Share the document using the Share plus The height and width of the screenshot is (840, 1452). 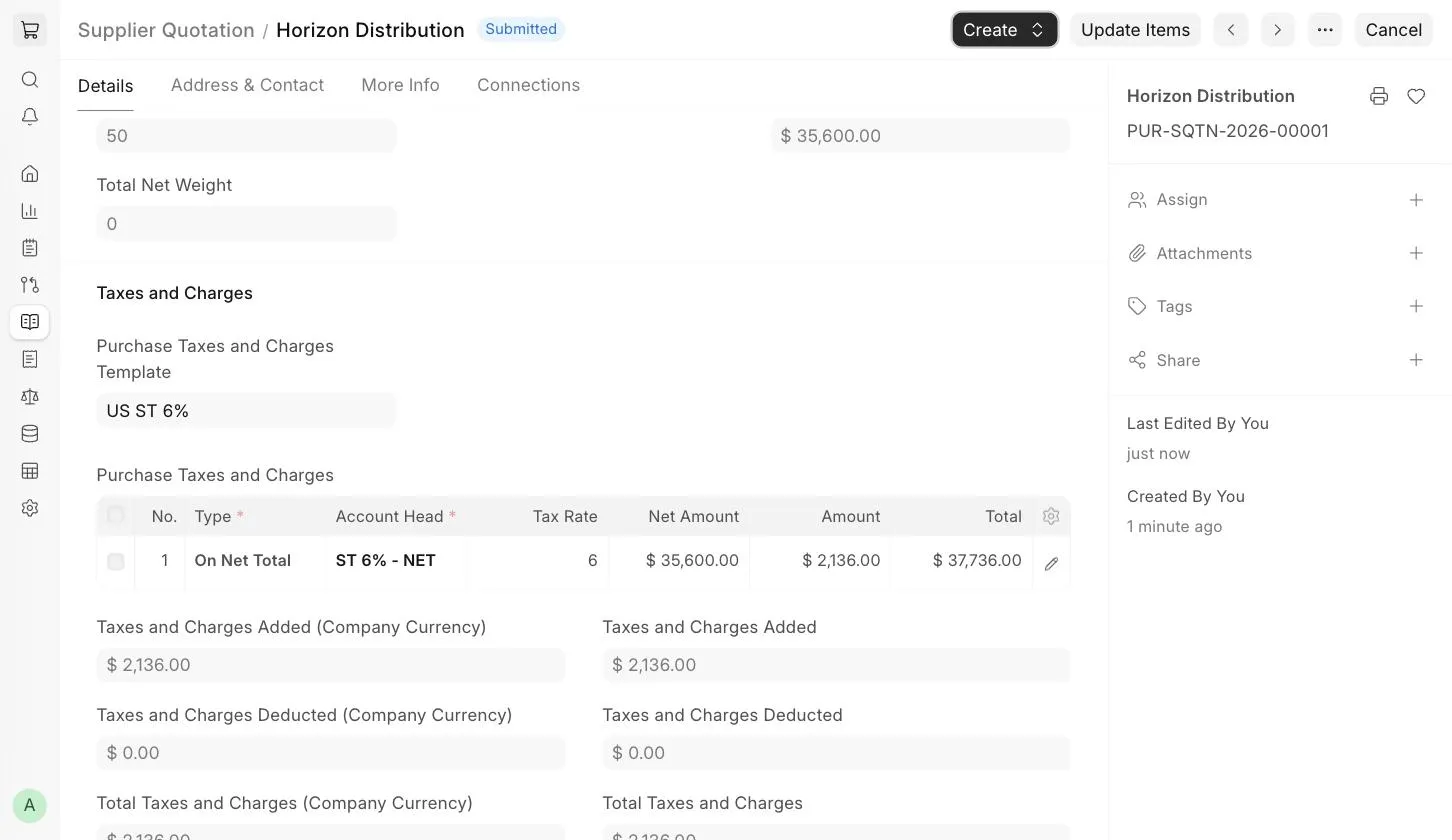coord(1416,360)
